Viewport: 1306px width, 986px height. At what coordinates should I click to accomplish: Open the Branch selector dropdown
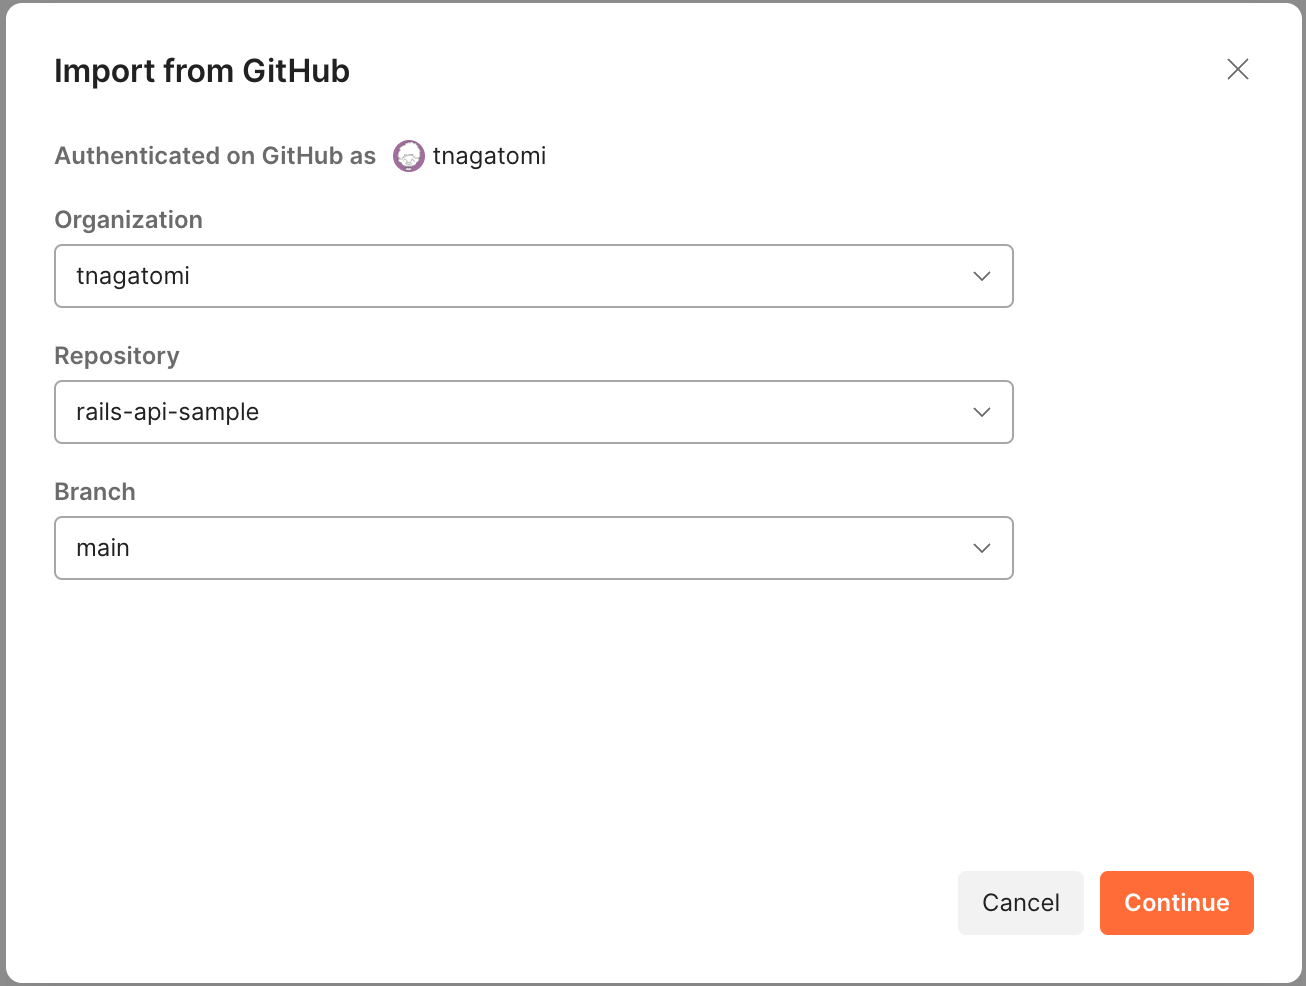(x=534, y=548)
